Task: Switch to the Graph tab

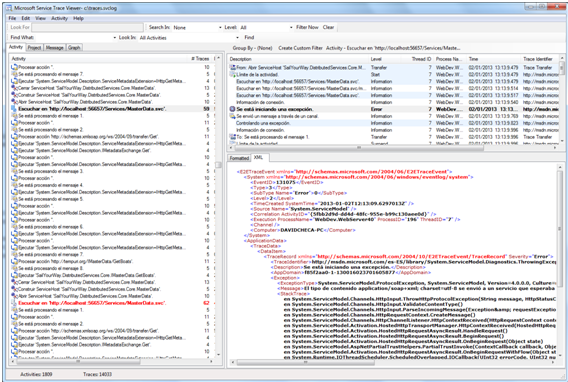Action: pos(74,47)
